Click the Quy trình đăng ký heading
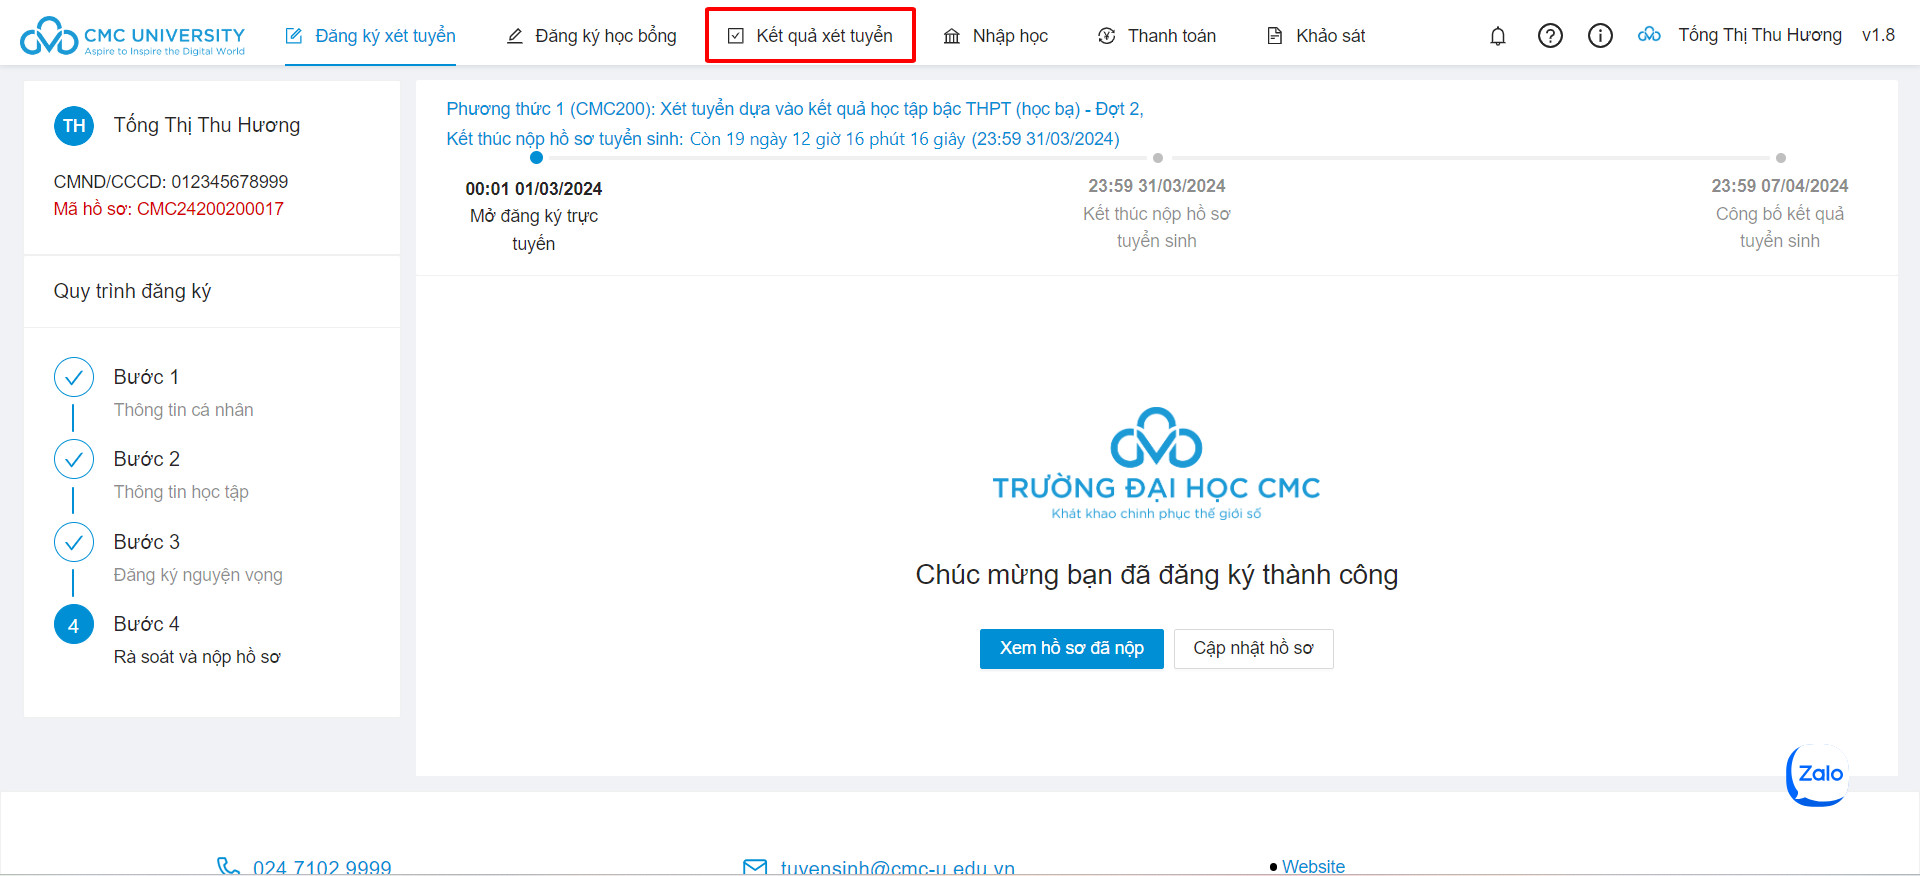 (x=132, y=291)
